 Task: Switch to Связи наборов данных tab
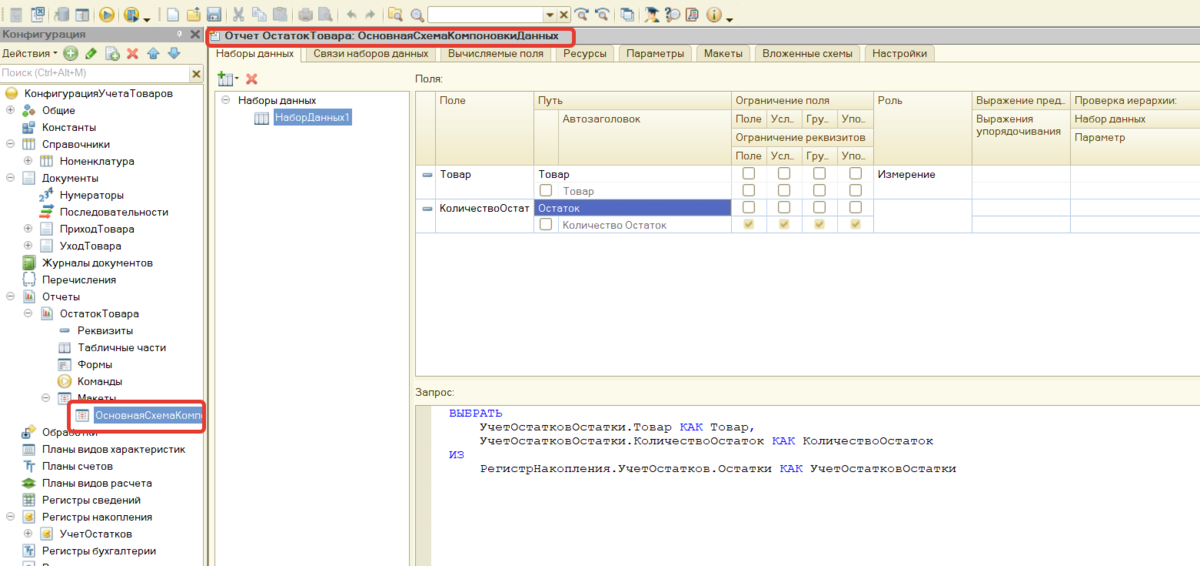click(370, 53)
